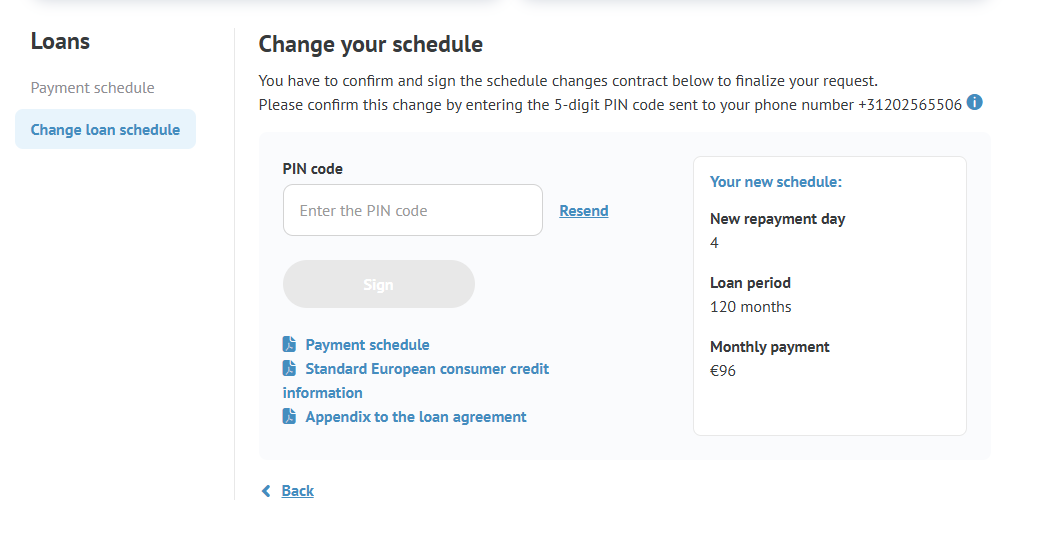Open the Appendix to the loan agreement link
The width and height of the screenshot is (1039, 533).
point(415,417)
